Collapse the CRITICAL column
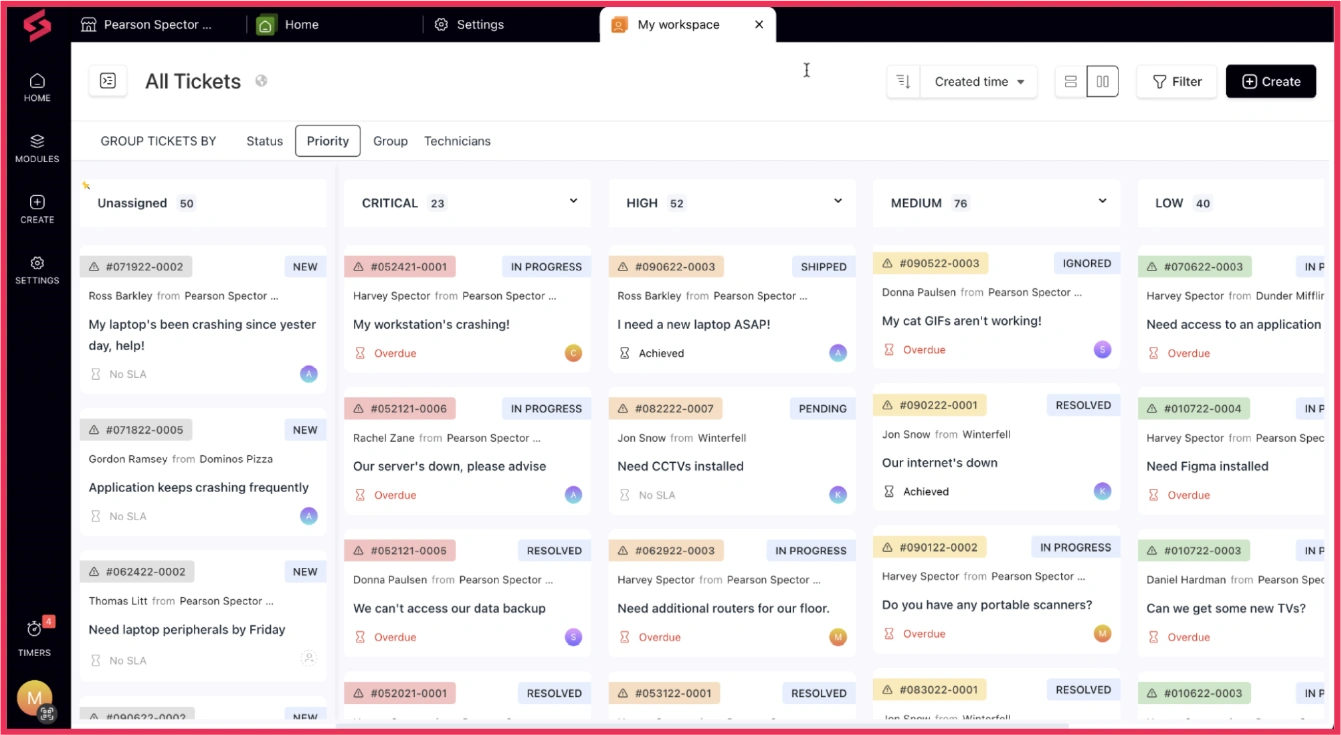This screenshot has width=1341, height=735. point(573,200)
